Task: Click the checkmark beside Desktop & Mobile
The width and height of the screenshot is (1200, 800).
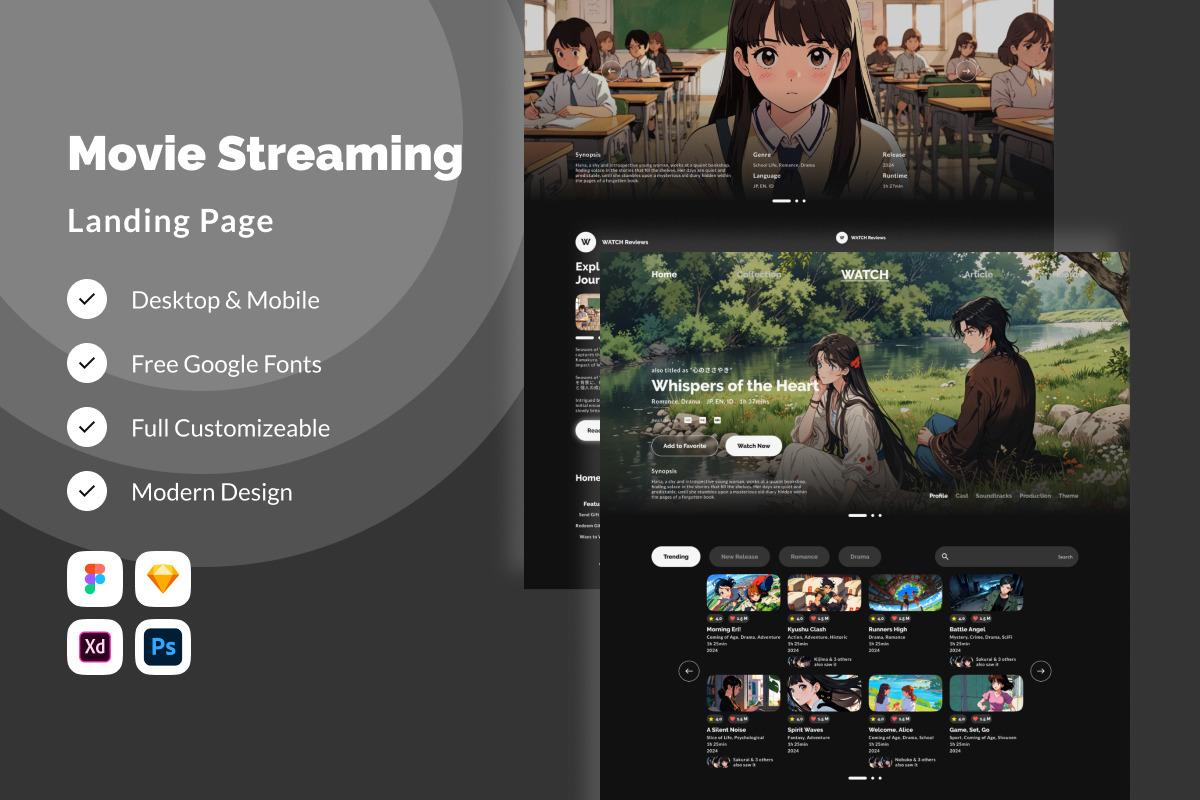Action: (87, 300)
